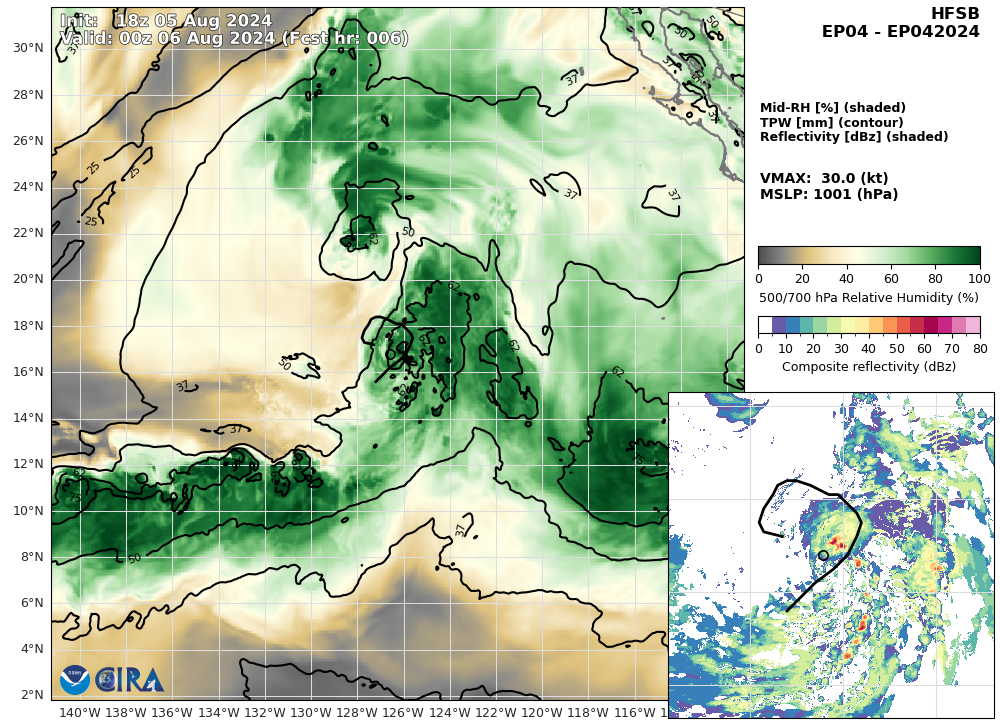Click the storm center circle in reflectivity inset
The height and width of the screenshot is (722, 1000).
point(823,556)
